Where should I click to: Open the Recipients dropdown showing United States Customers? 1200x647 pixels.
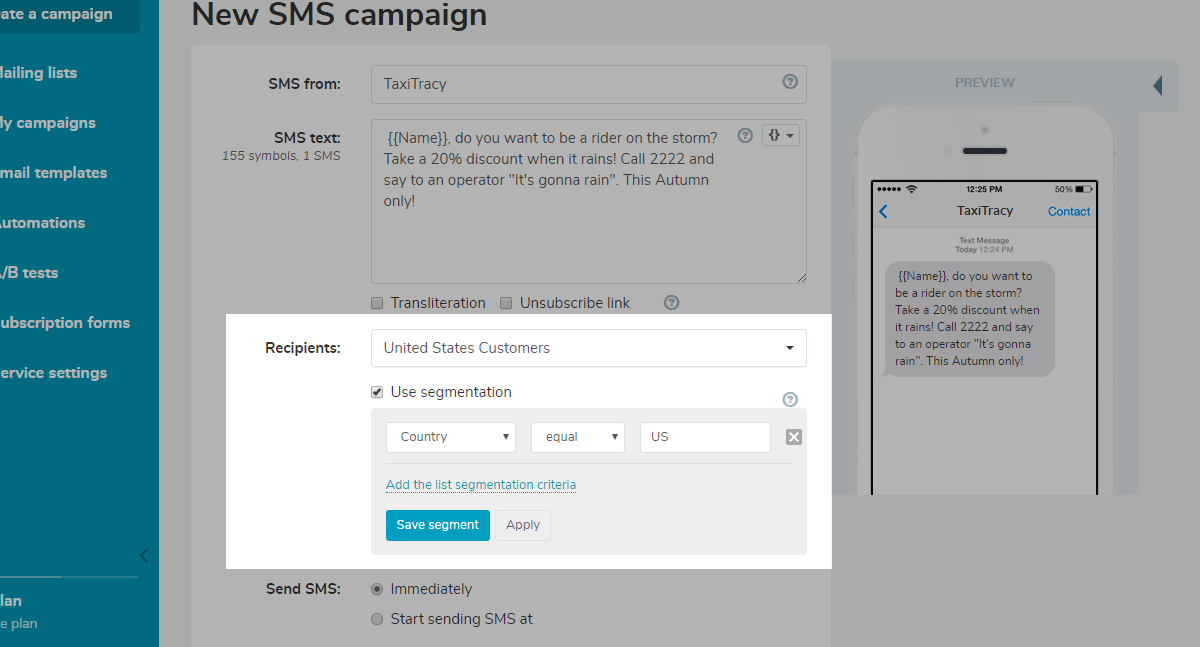pos(588,347)
